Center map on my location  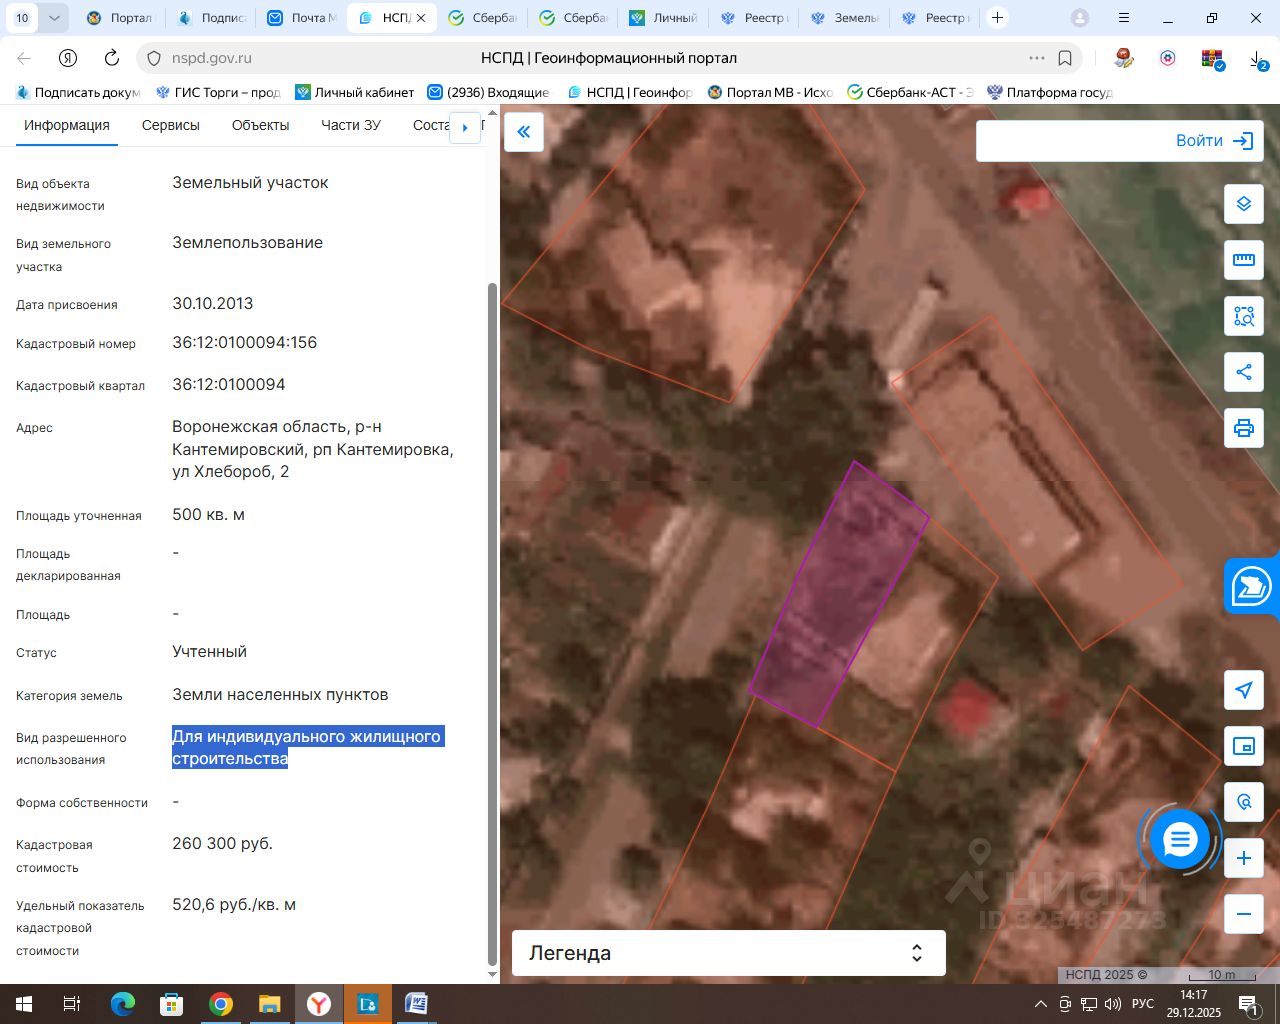point(1244,690)
